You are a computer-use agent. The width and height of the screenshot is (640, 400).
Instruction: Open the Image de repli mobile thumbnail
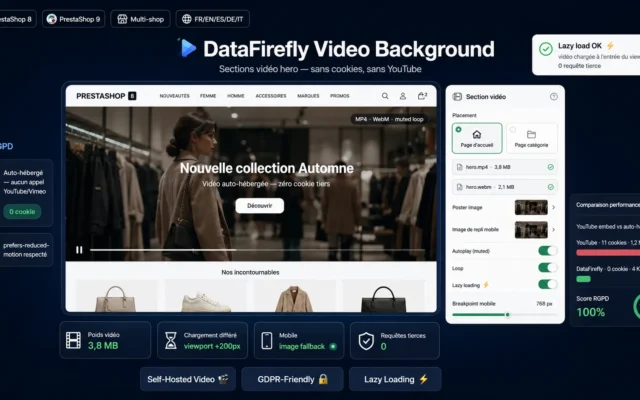coord(531,230)
